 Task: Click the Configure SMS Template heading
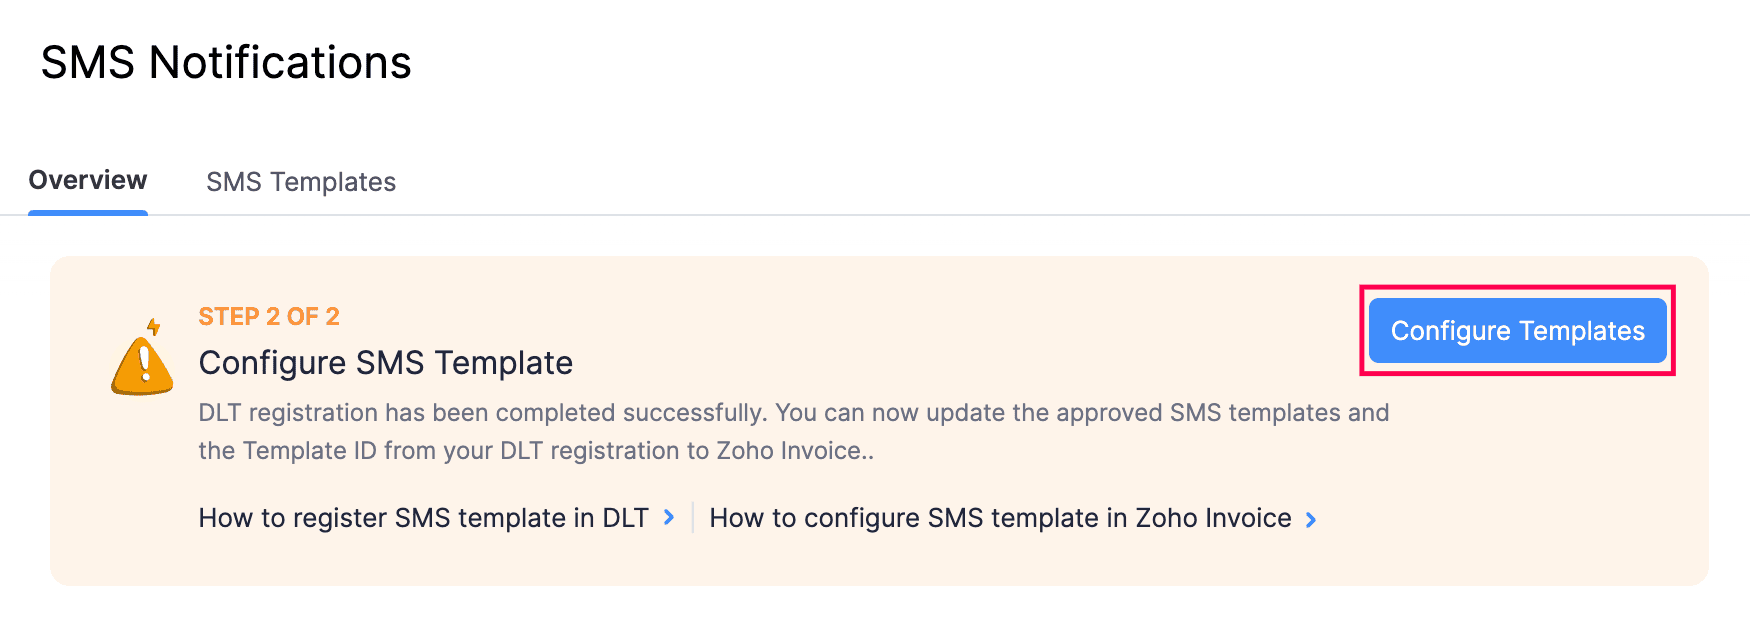[x=386, y=363]
